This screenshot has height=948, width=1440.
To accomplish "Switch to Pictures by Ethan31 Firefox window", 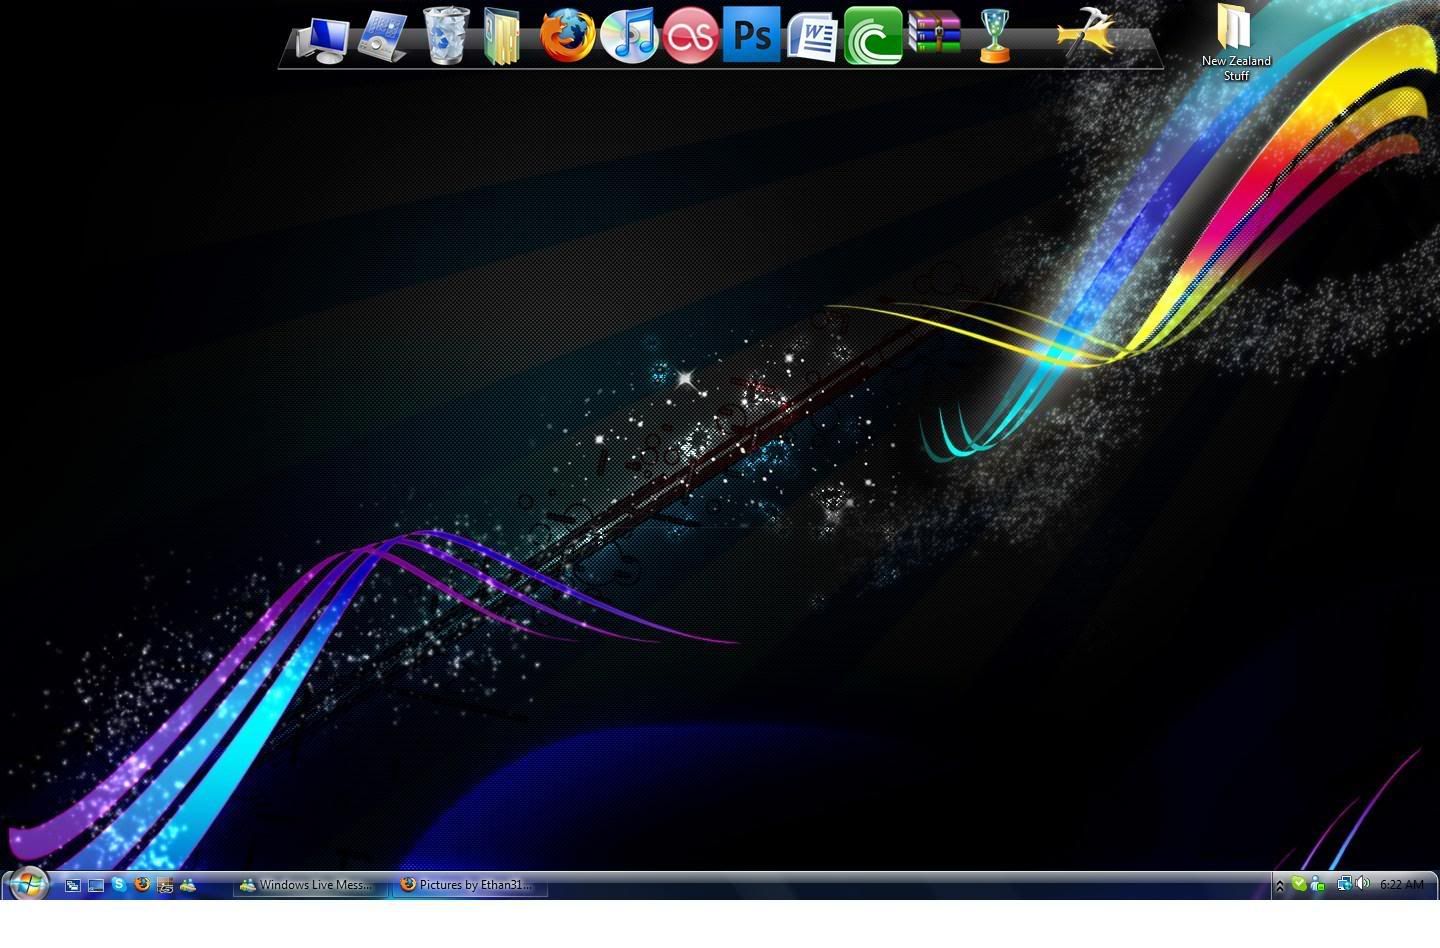I will click(x=470, y=885).
